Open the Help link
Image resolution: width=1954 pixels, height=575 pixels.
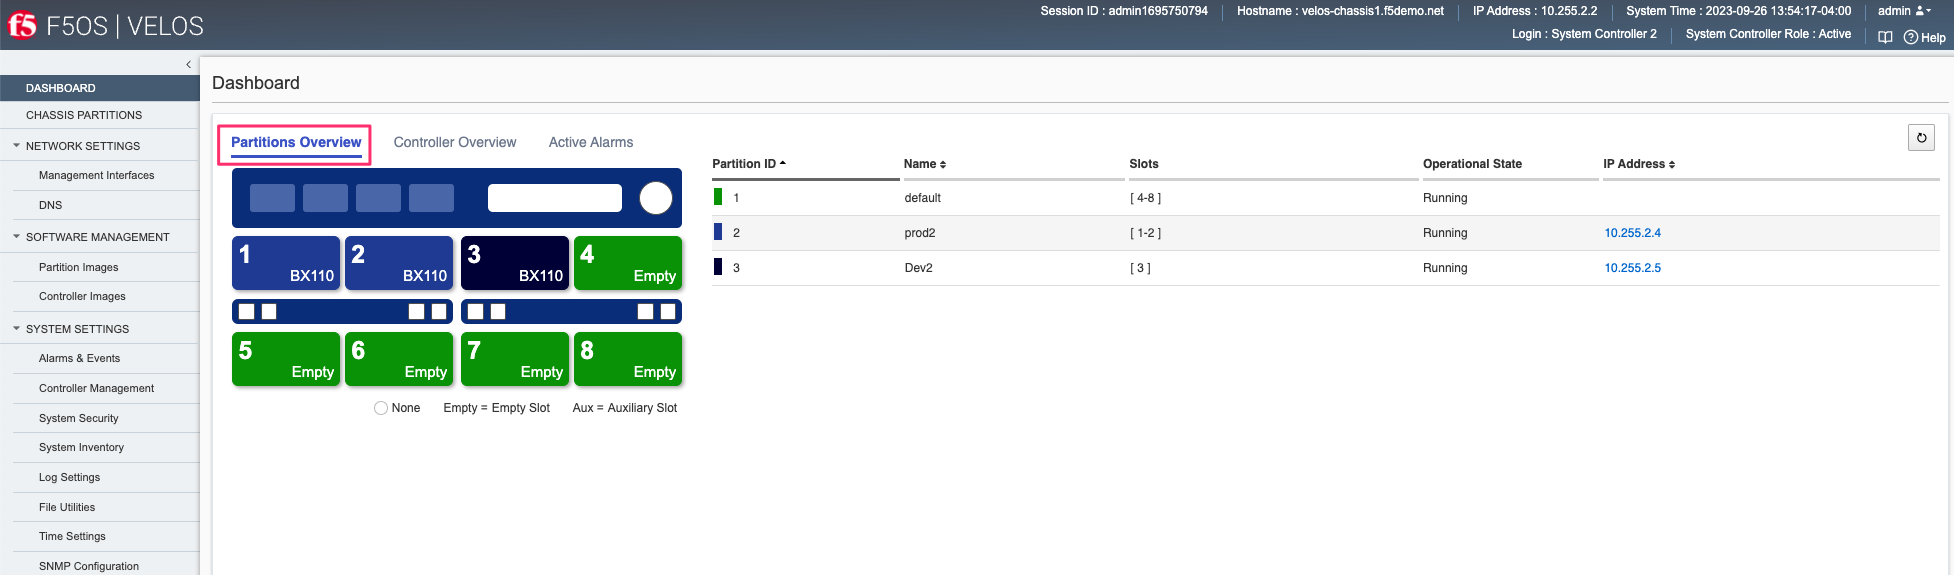coord(1925,37)
